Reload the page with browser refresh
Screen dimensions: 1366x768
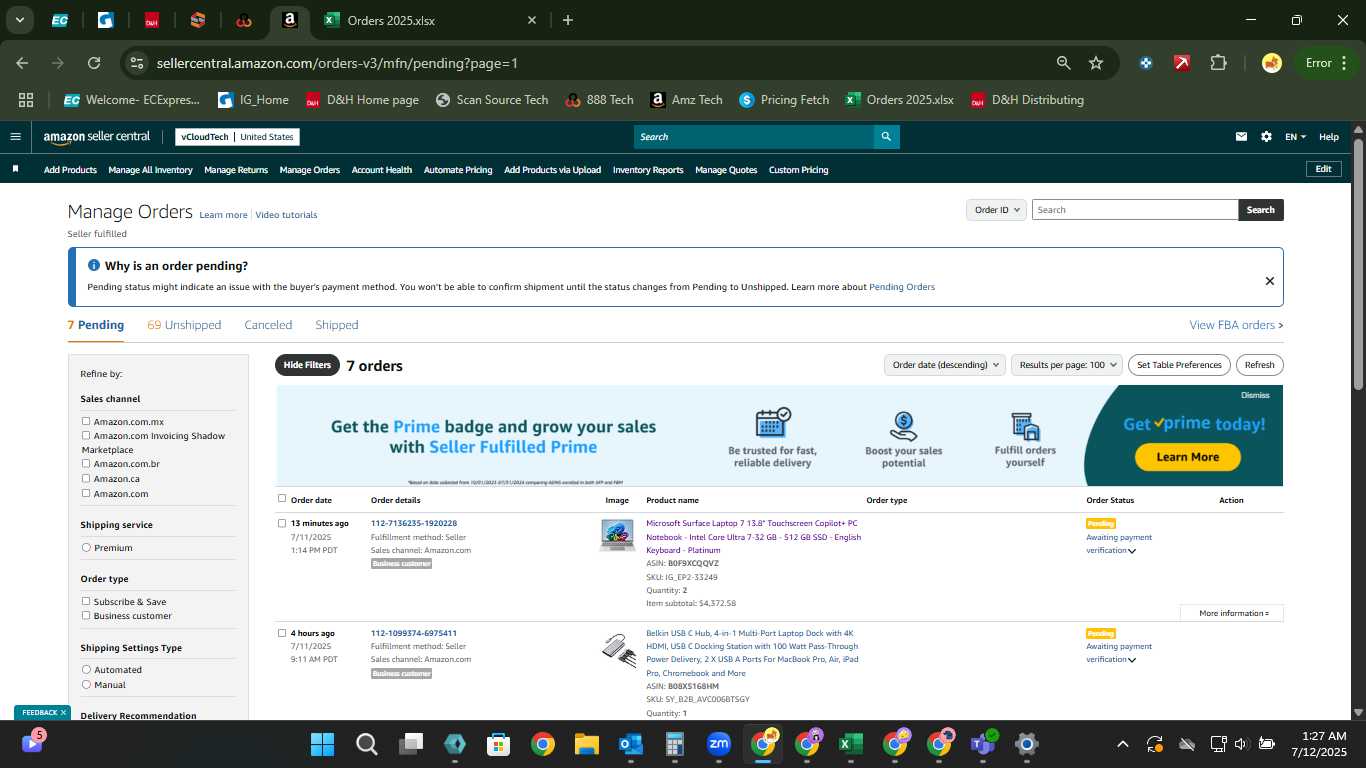click(94, 63)
